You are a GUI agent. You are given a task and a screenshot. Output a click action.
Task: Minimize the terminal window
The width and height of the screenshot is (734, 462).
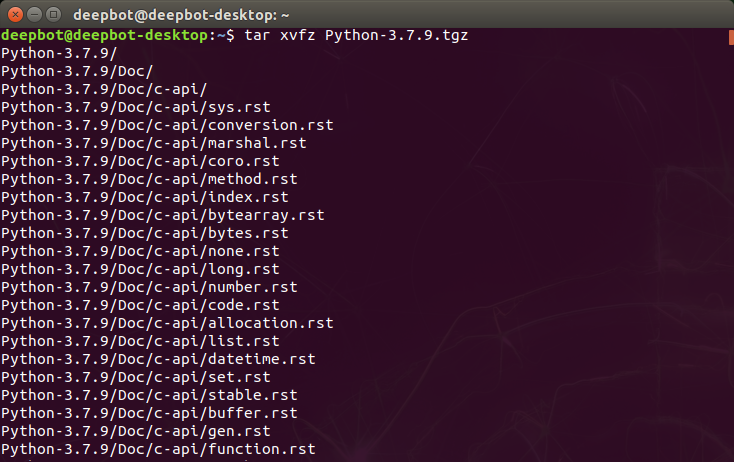click(x=35, y=15)
